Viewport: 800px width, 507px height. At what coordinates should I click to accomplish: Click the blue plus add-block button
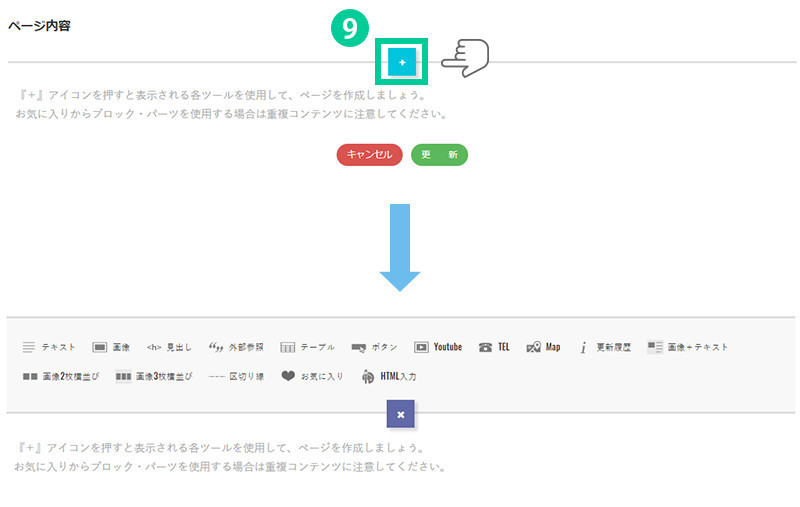(x=402, y=62)
